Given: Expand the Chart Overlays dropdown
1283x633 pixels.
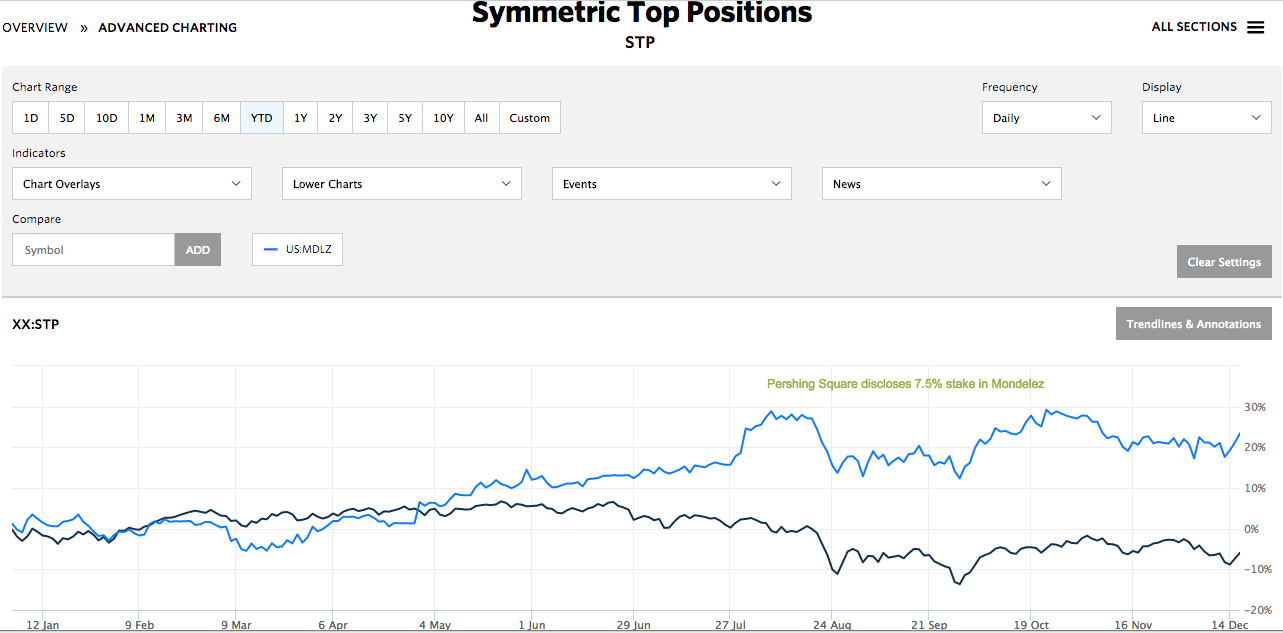Looking at the screenshot, I should point(132,184).
